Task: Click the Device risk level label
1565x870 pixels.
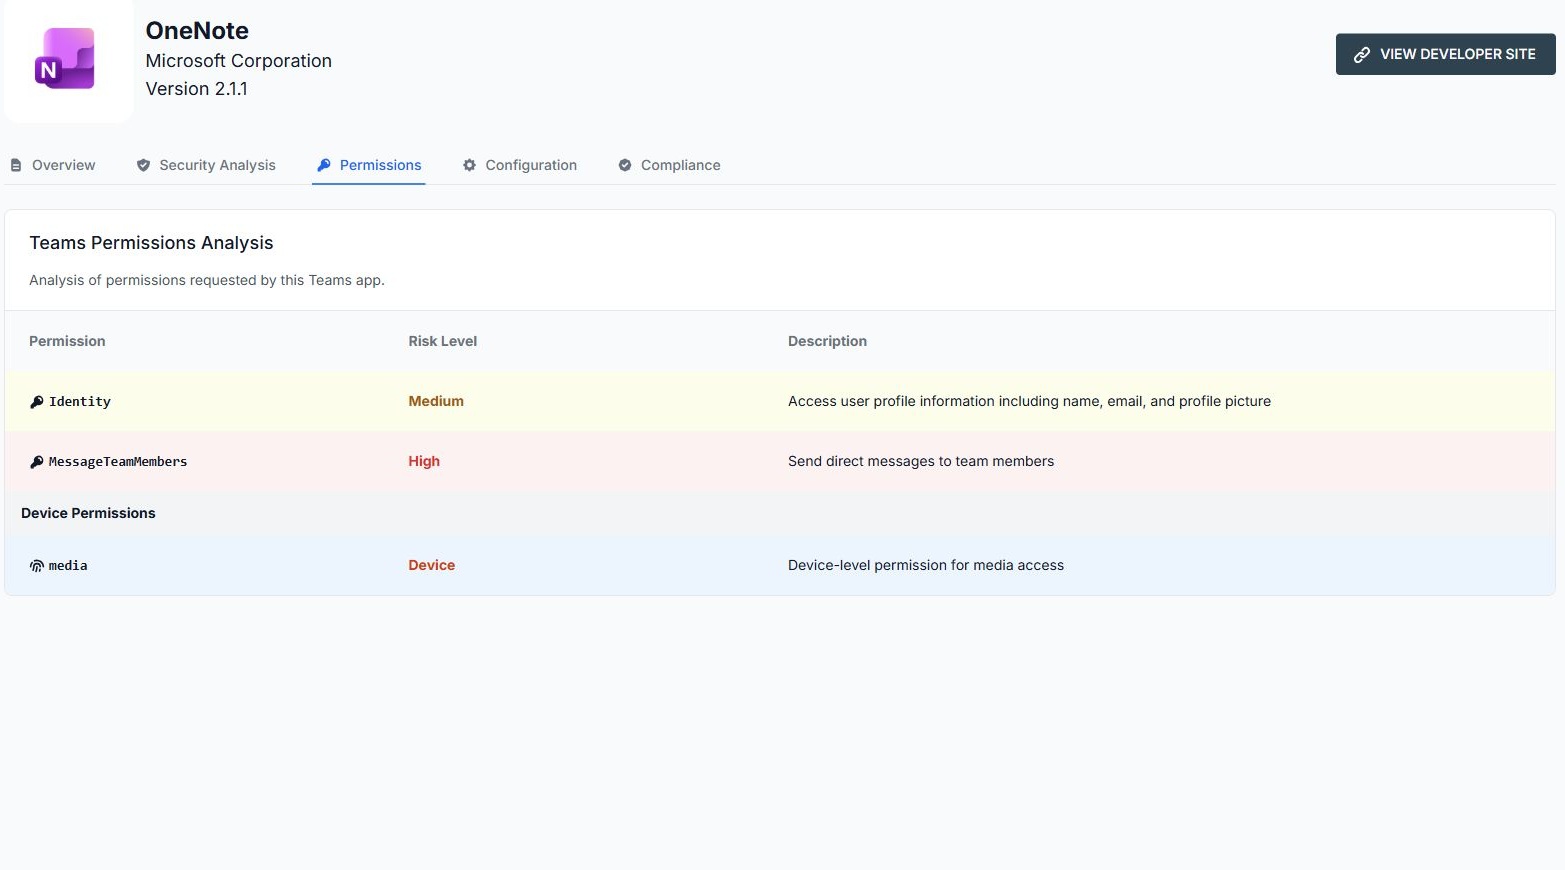Action: coord(431,565)
